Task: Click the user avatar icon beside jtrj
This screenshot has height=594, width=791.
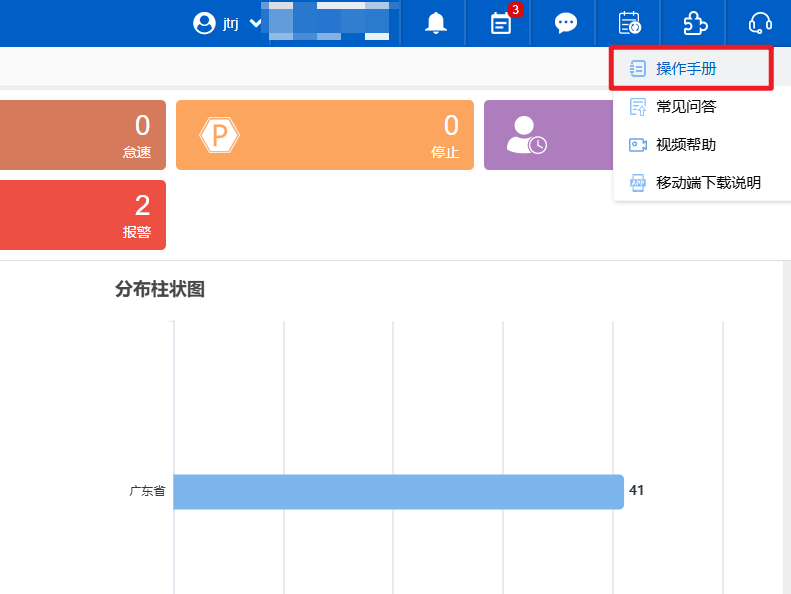Action: (204, 23)
